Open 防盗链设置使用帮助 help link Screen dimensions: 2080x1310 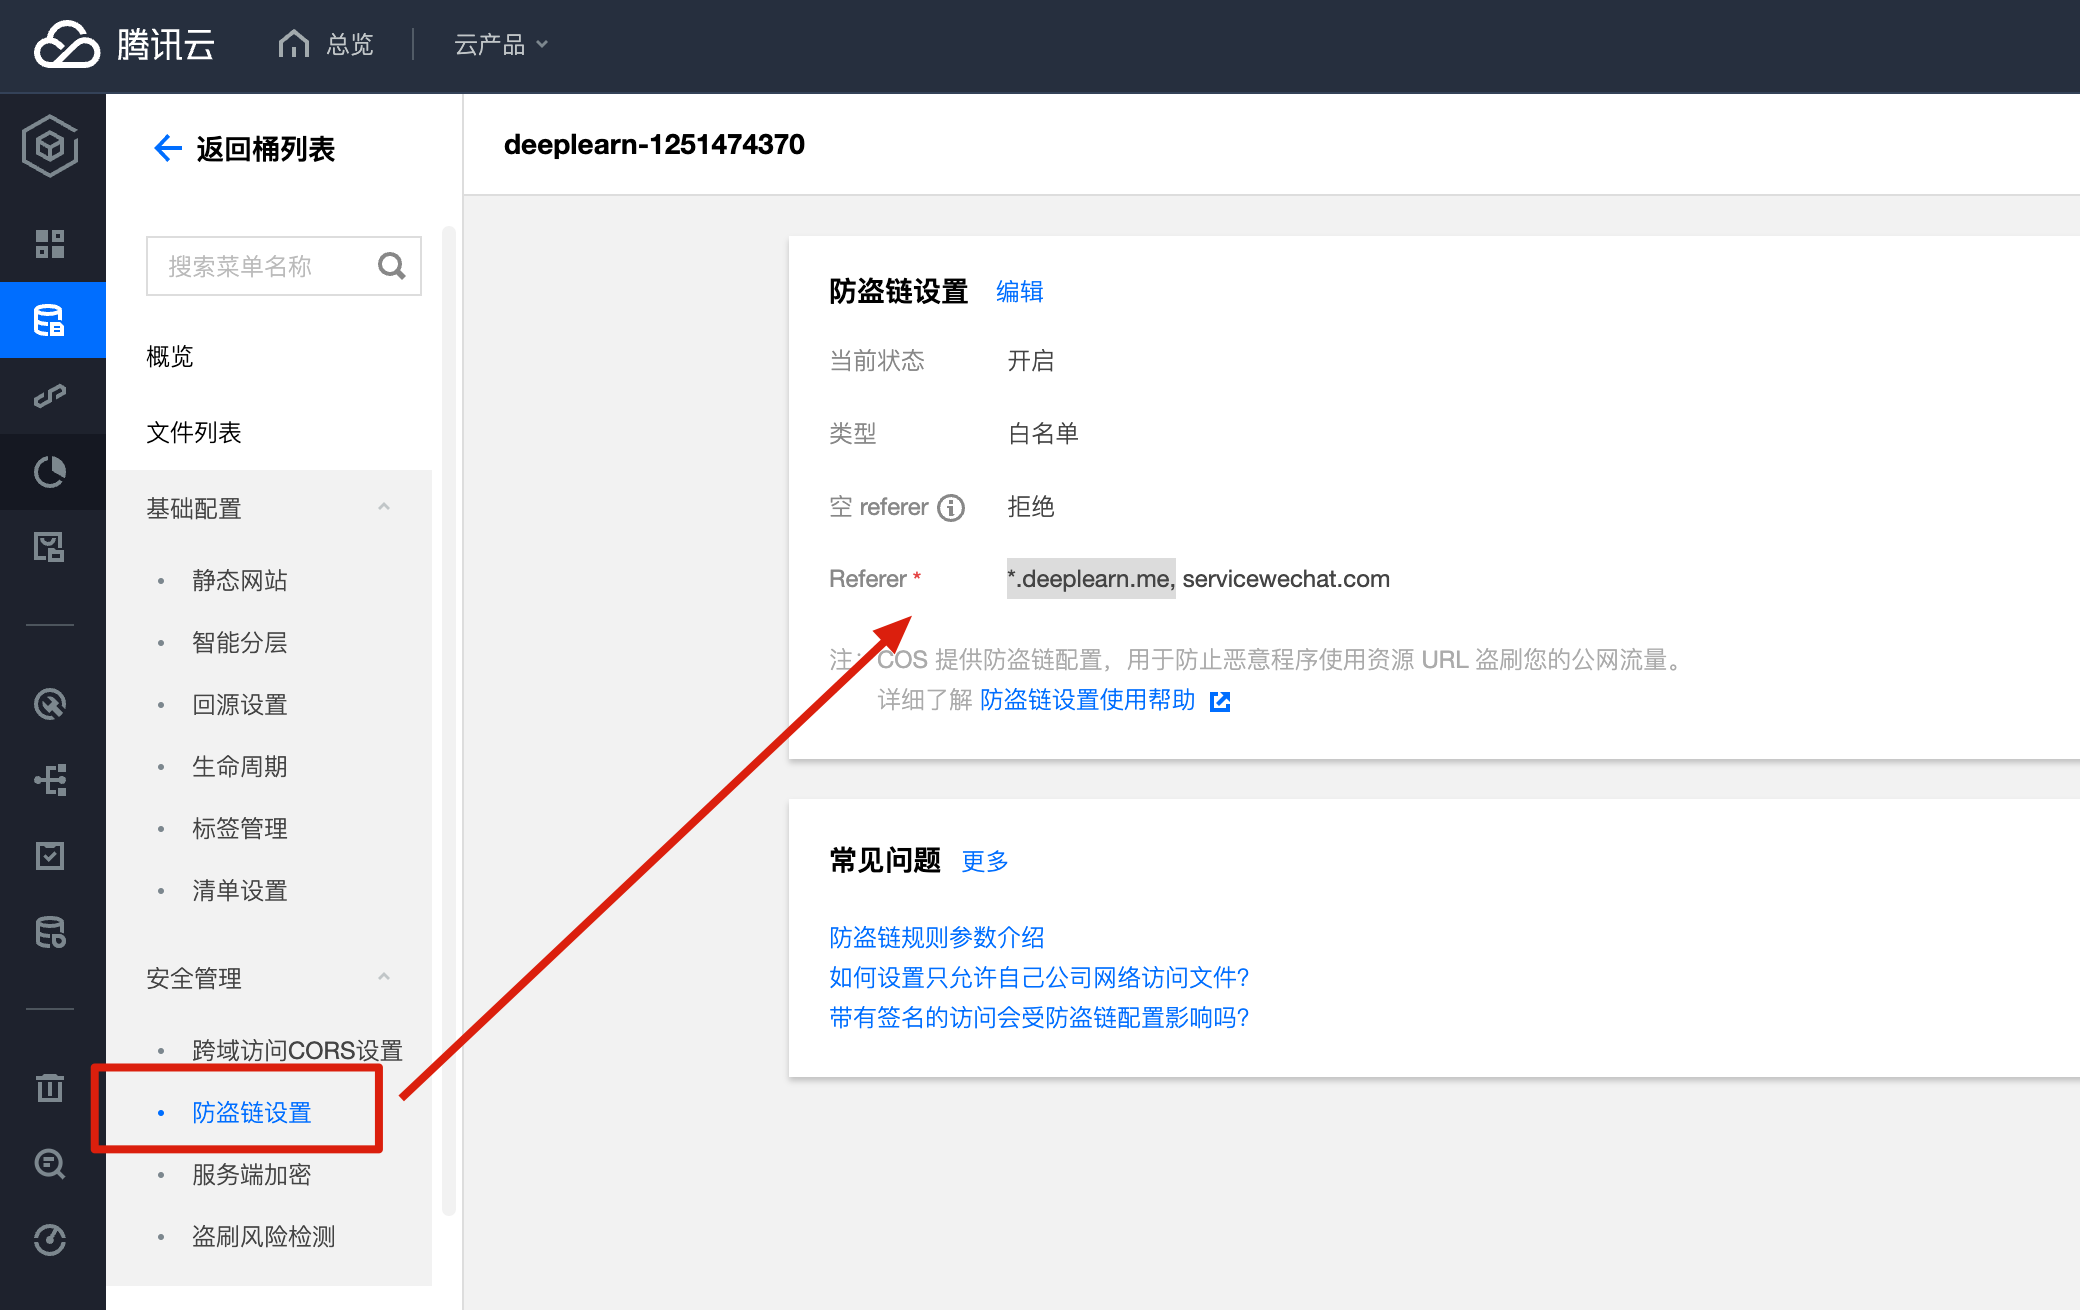pyautogui.click(x=1087, y=700)
